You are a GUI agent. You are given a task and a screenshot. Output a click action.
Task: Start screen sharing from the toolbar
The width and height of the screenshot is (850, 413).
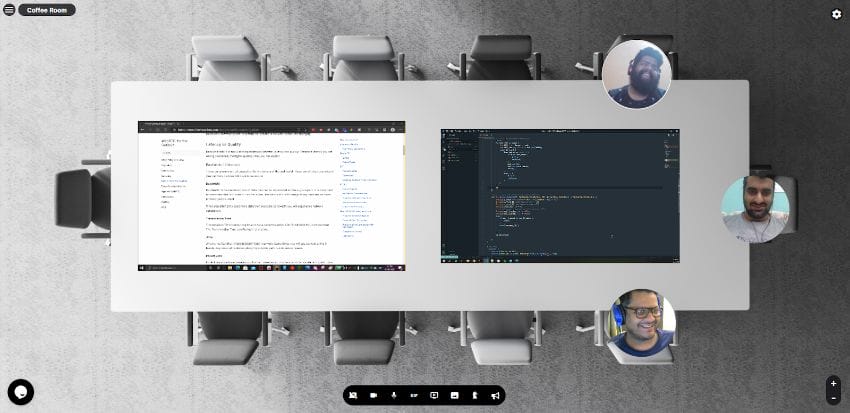(434, 396)
